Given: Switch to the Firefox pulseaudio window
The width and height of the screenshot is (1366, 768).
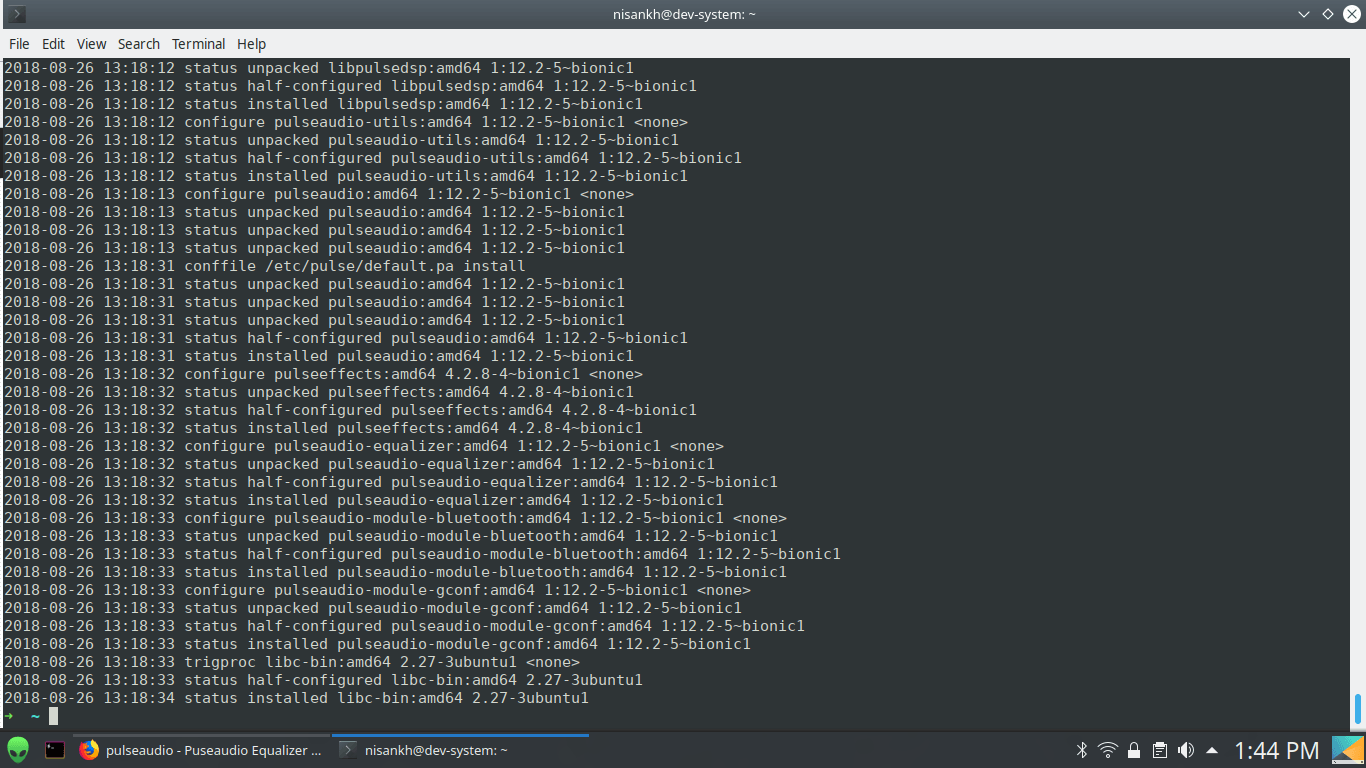Looking at the screenshot, I should click(202, 750).
